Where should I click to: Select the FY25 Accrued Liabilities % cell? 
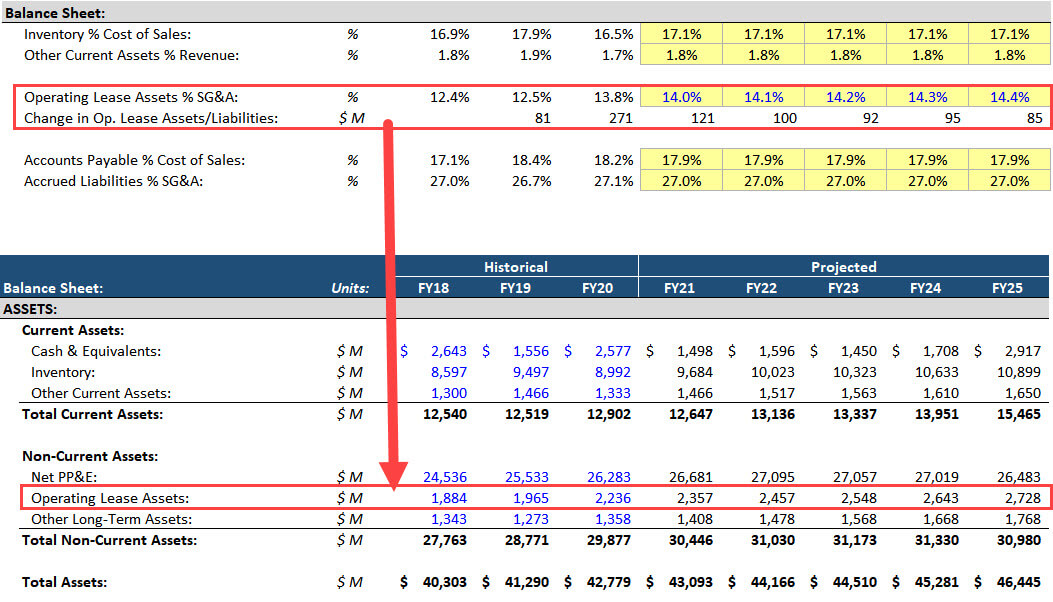1009,181
